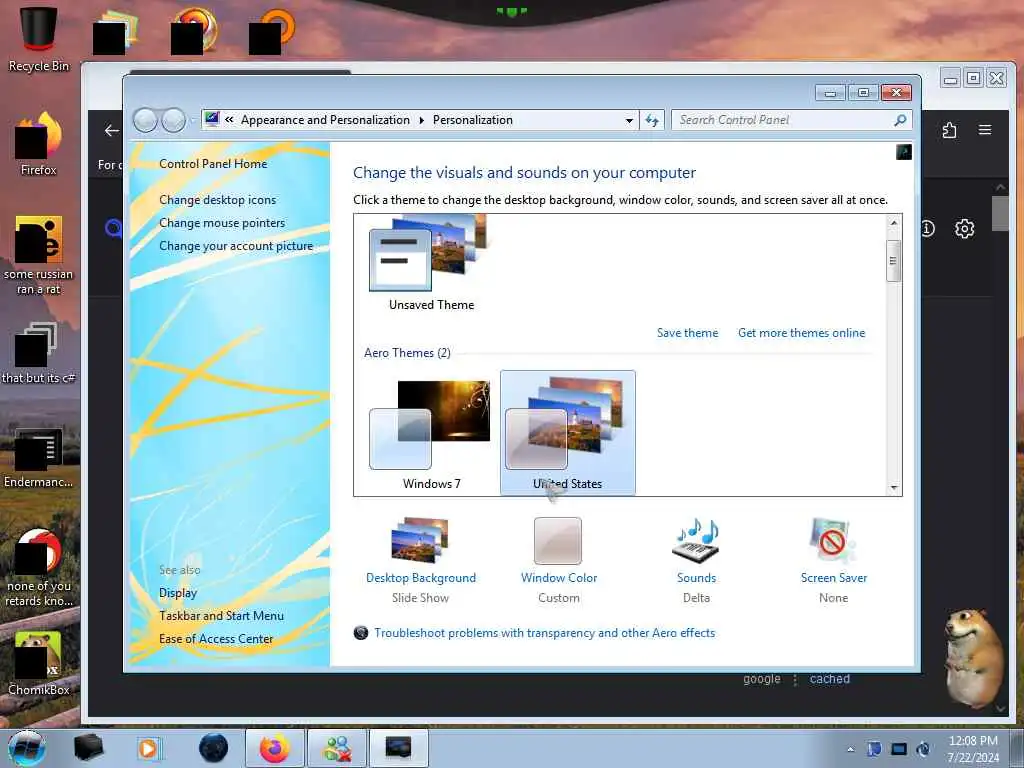Open the 'that but its c#' desktop icon
1024x768 pixels.
(39, 353)
